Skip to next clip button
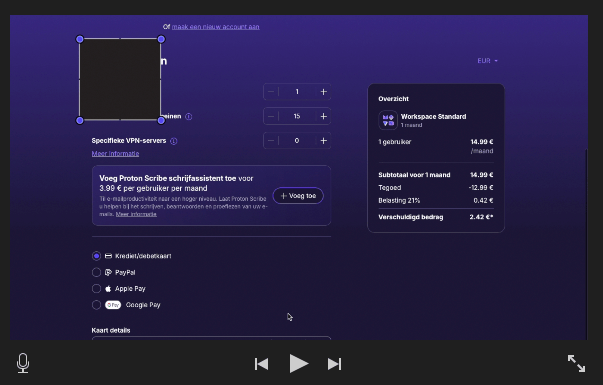Viewport: 603px width, 385px height. (334, 364)
